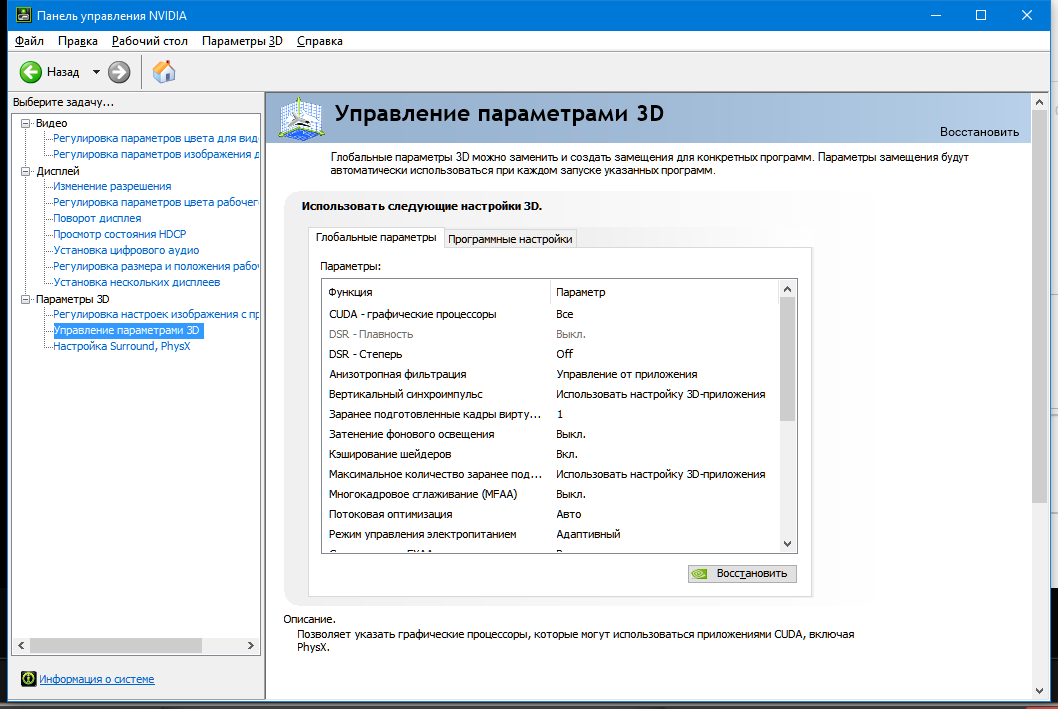
Task: Open the Правка menu
Action: (78, 41)
